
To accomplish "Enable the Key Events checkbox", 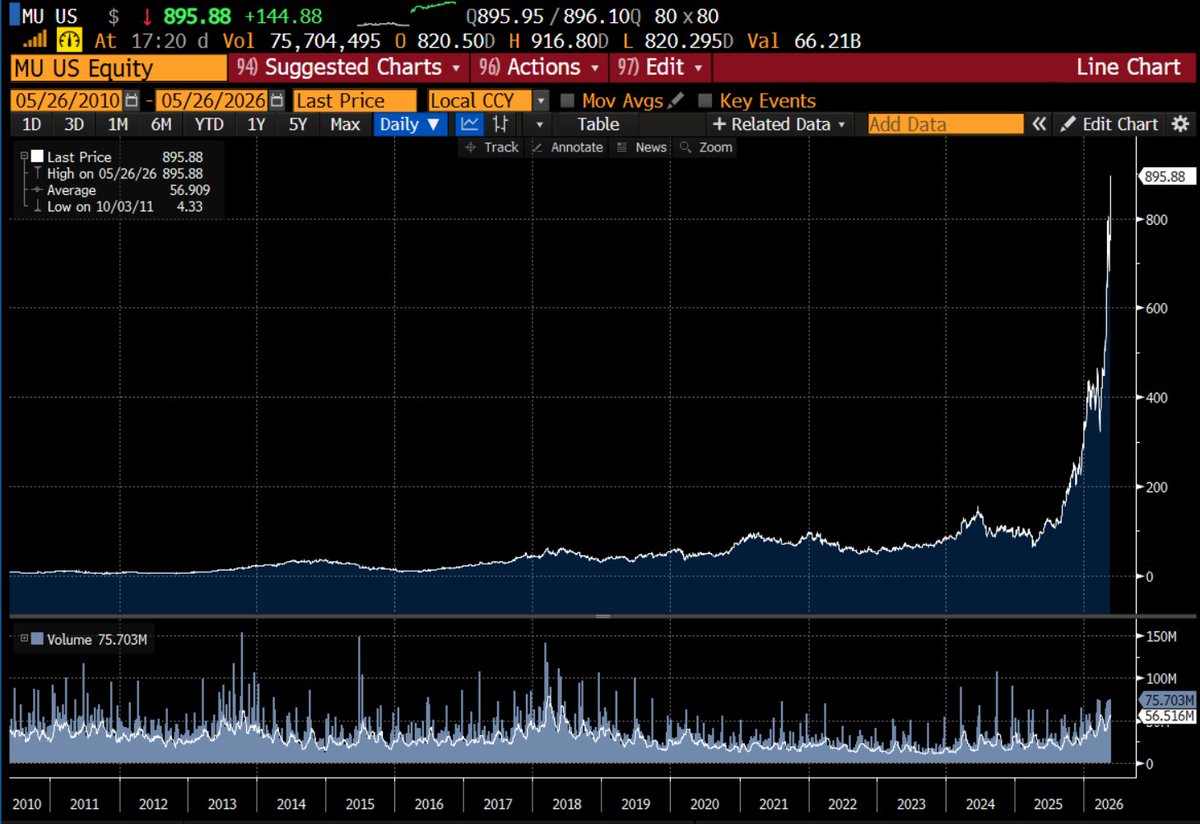I will click(705, 101).
